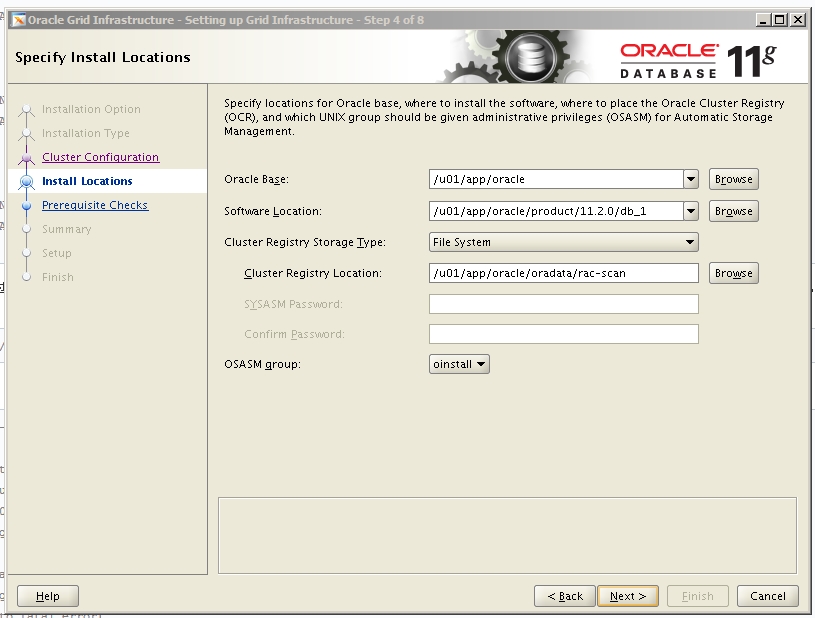This screenshot has height=618, width=815.
Task: Jump to the Prerequisite Checks step link
Action: coord(95,205)
